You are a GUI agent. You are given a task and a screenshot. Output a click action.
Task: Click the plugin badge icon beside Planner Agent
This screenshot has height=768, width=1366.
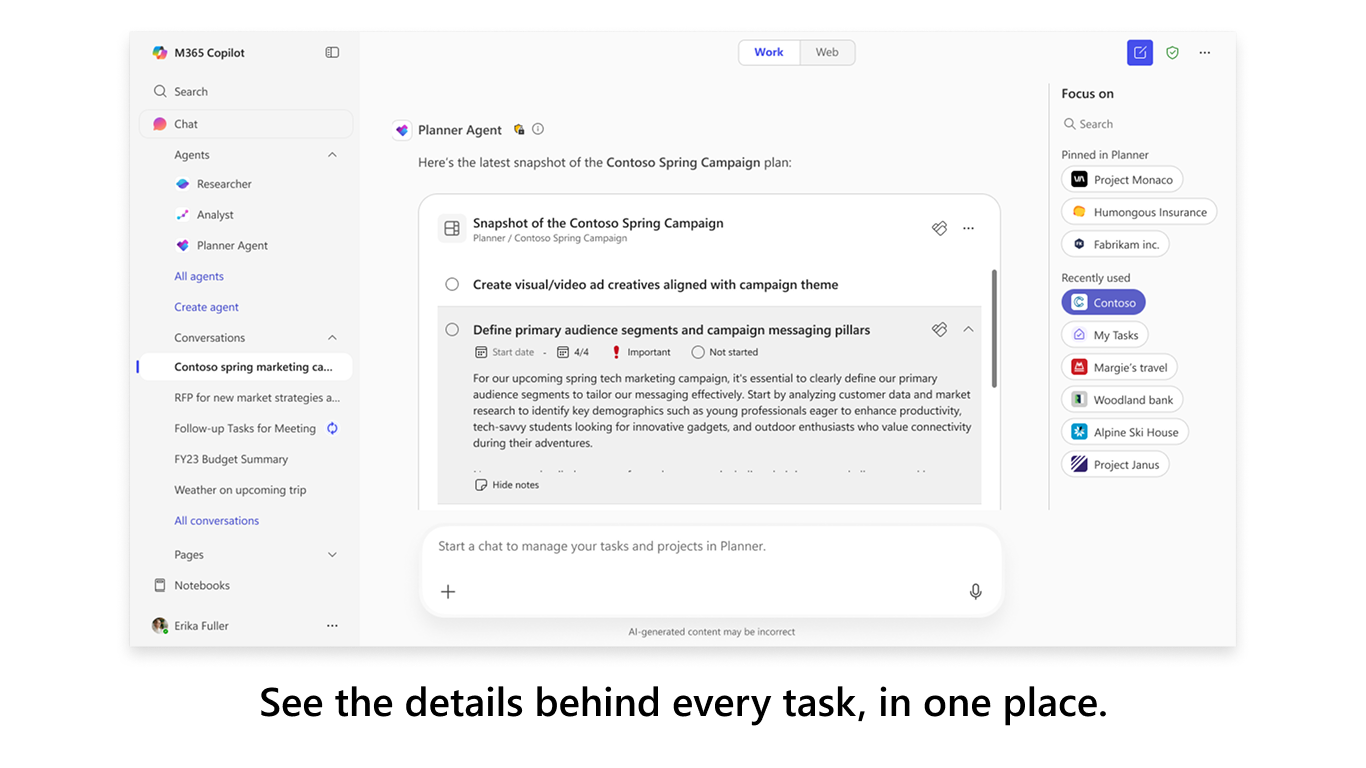coord(519,129)
